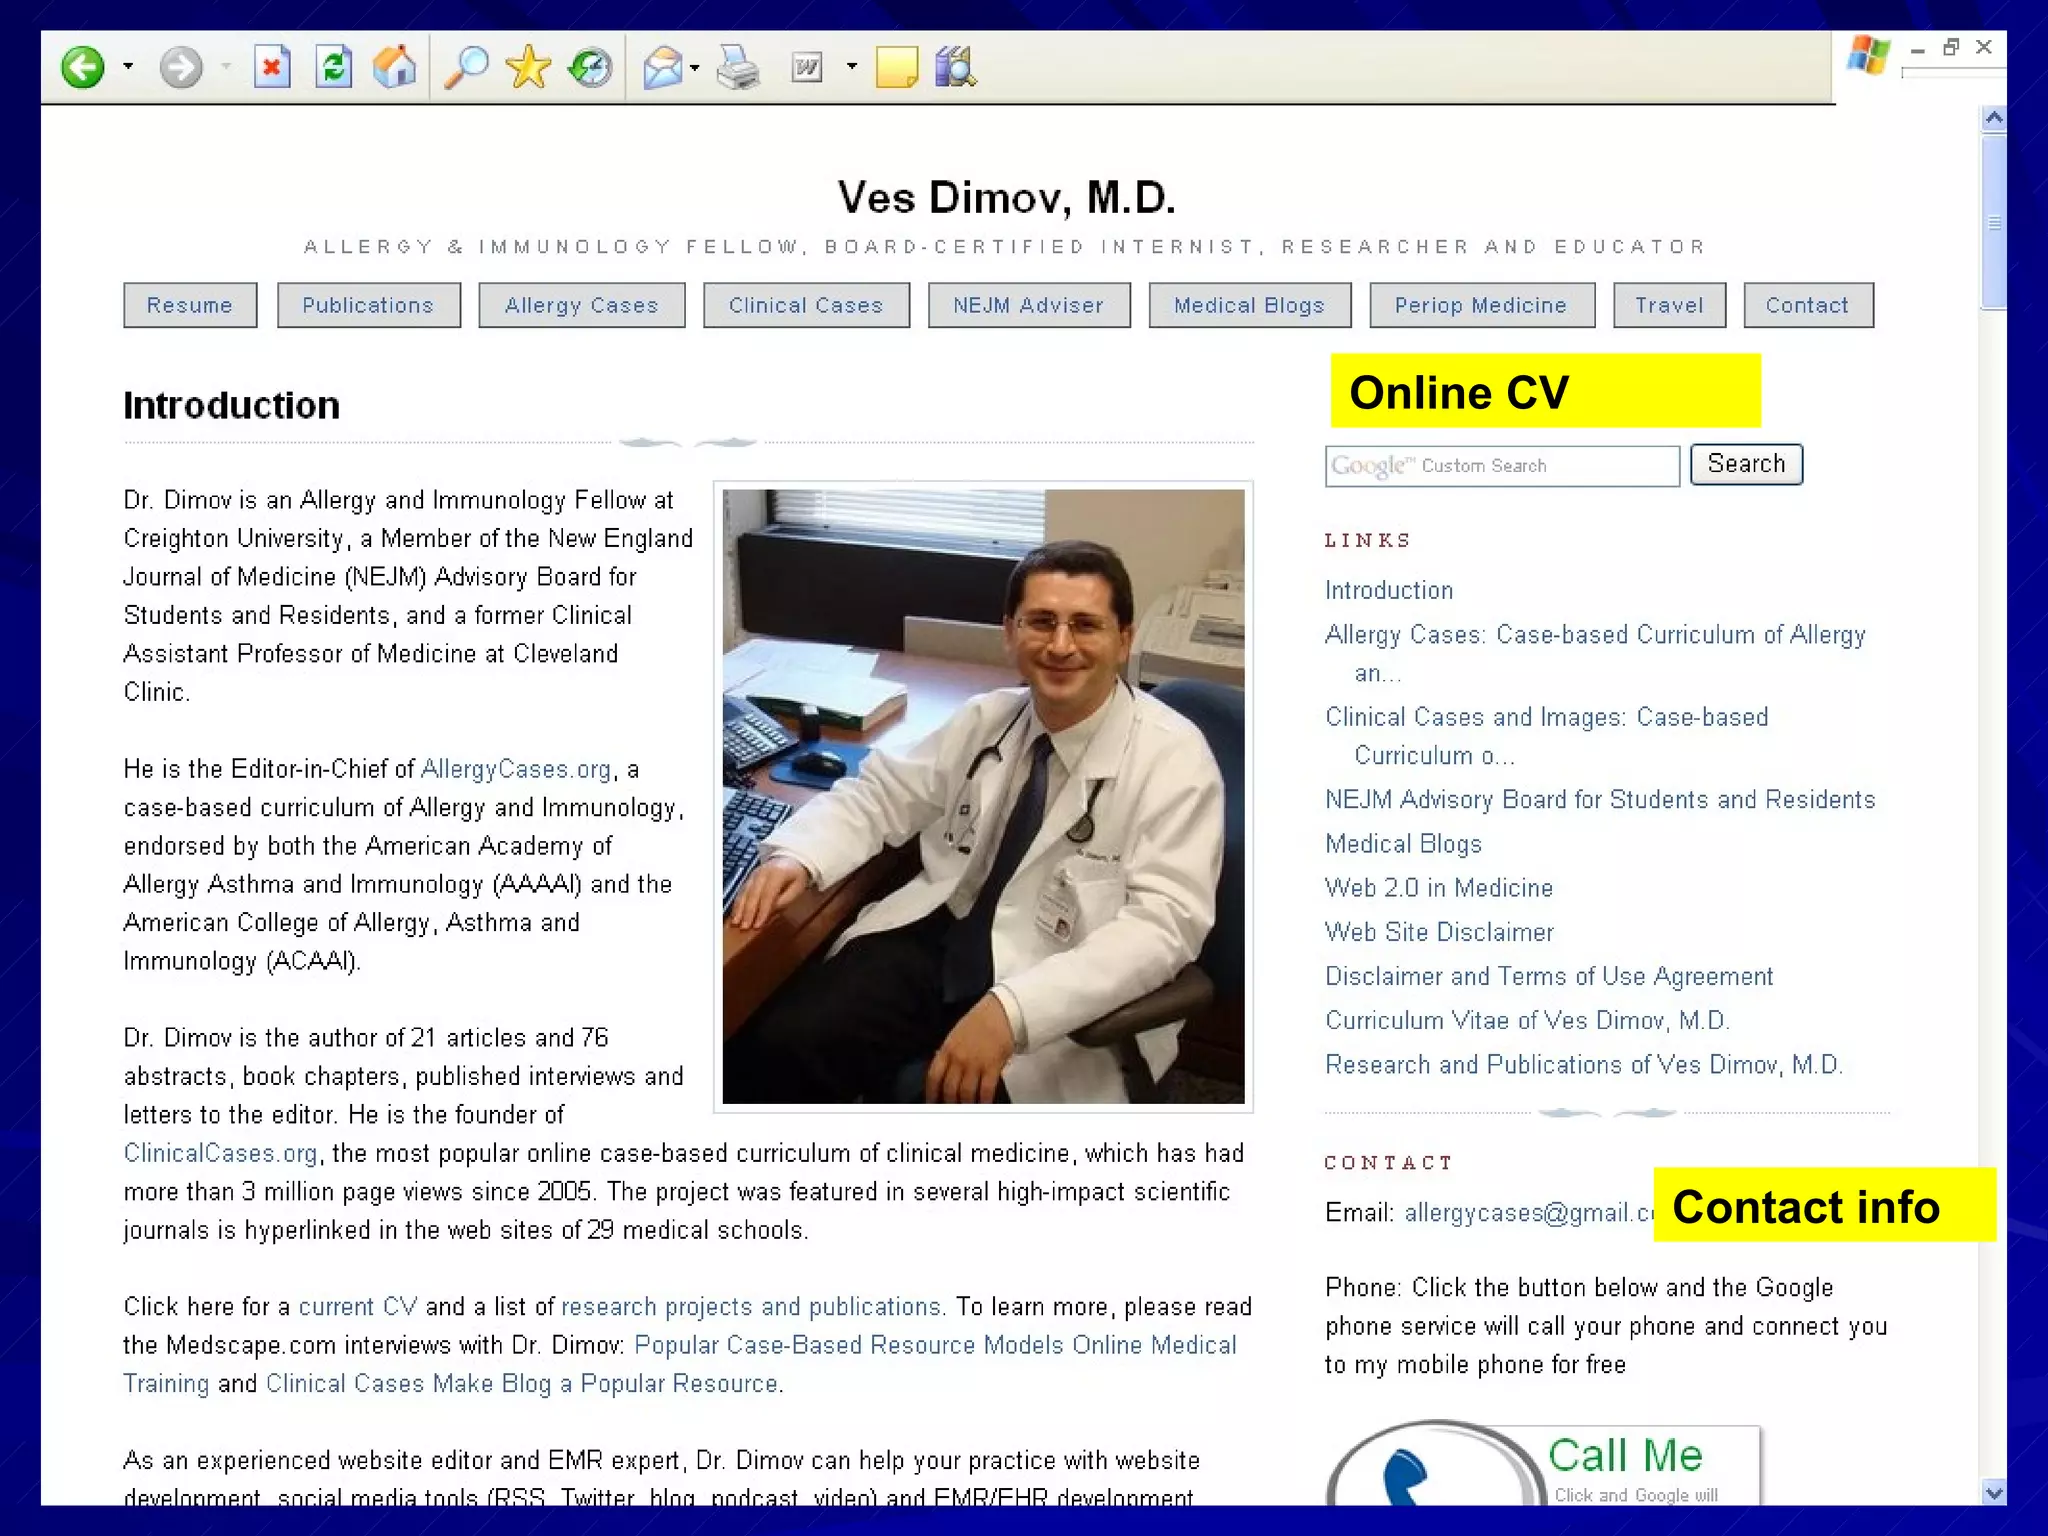Open the current CV link
The image size is (2048, 1536).
click(358, 1307)
